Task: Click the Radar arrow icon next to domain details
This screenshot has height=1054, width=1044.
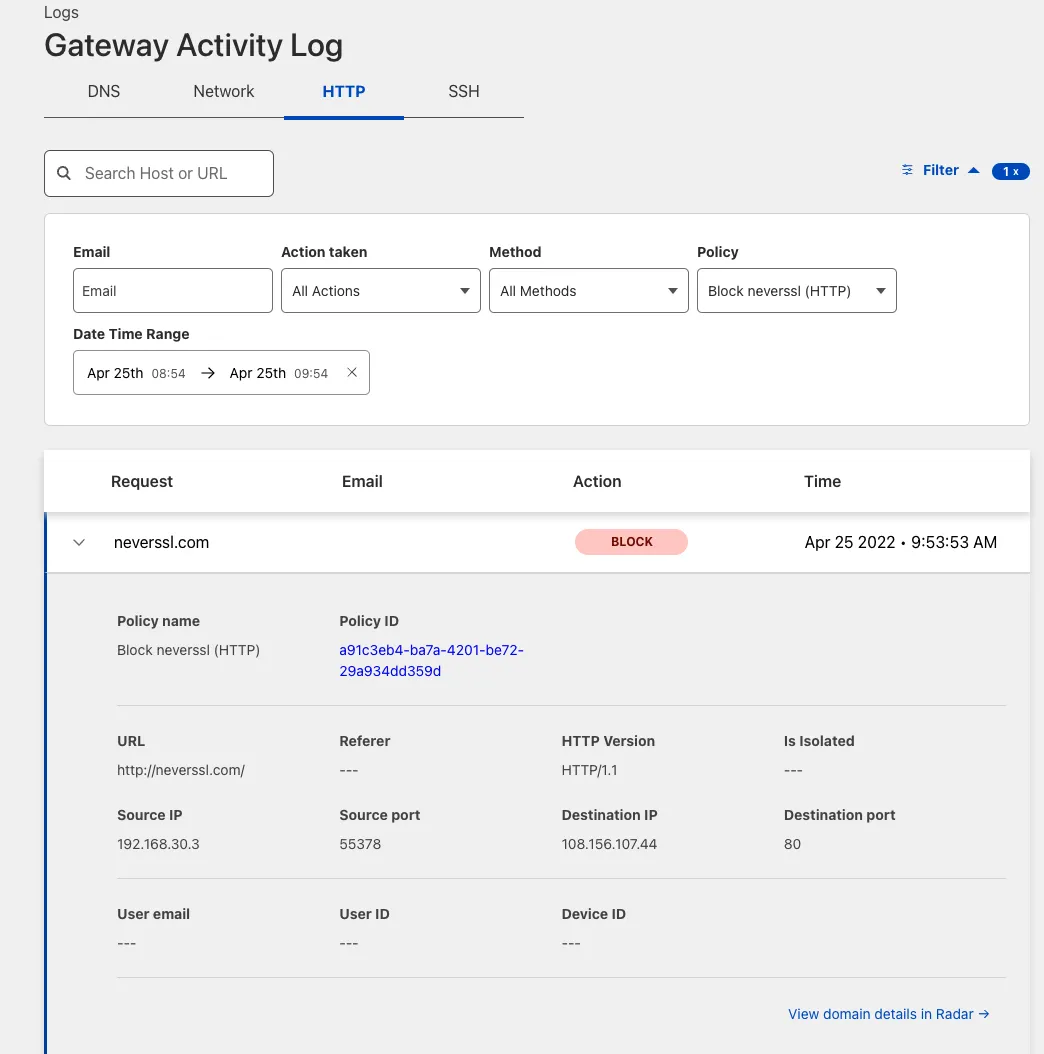Action: pyautogui.click(x=983, y=1014)
